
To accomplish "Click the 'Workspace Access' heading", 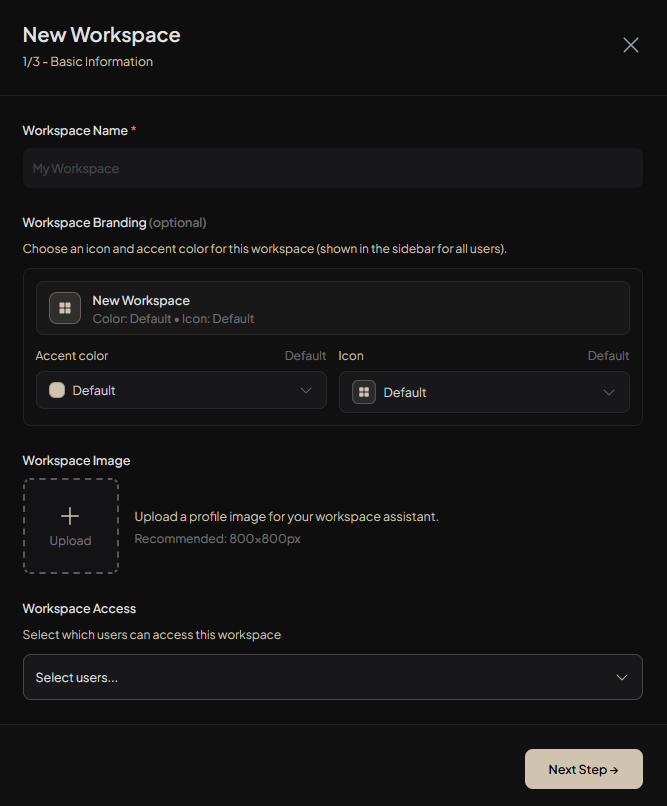I will (x=79, y=609).
